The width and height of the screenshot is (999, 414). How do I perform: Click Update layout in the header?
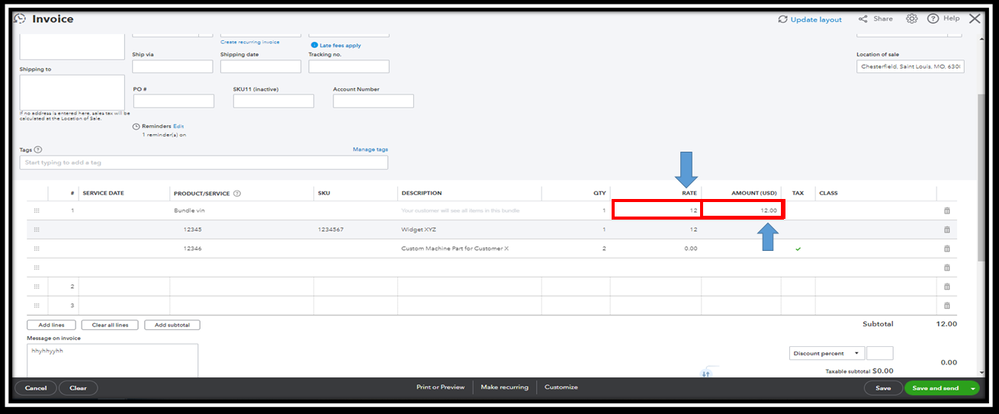[x=810, y=20]
